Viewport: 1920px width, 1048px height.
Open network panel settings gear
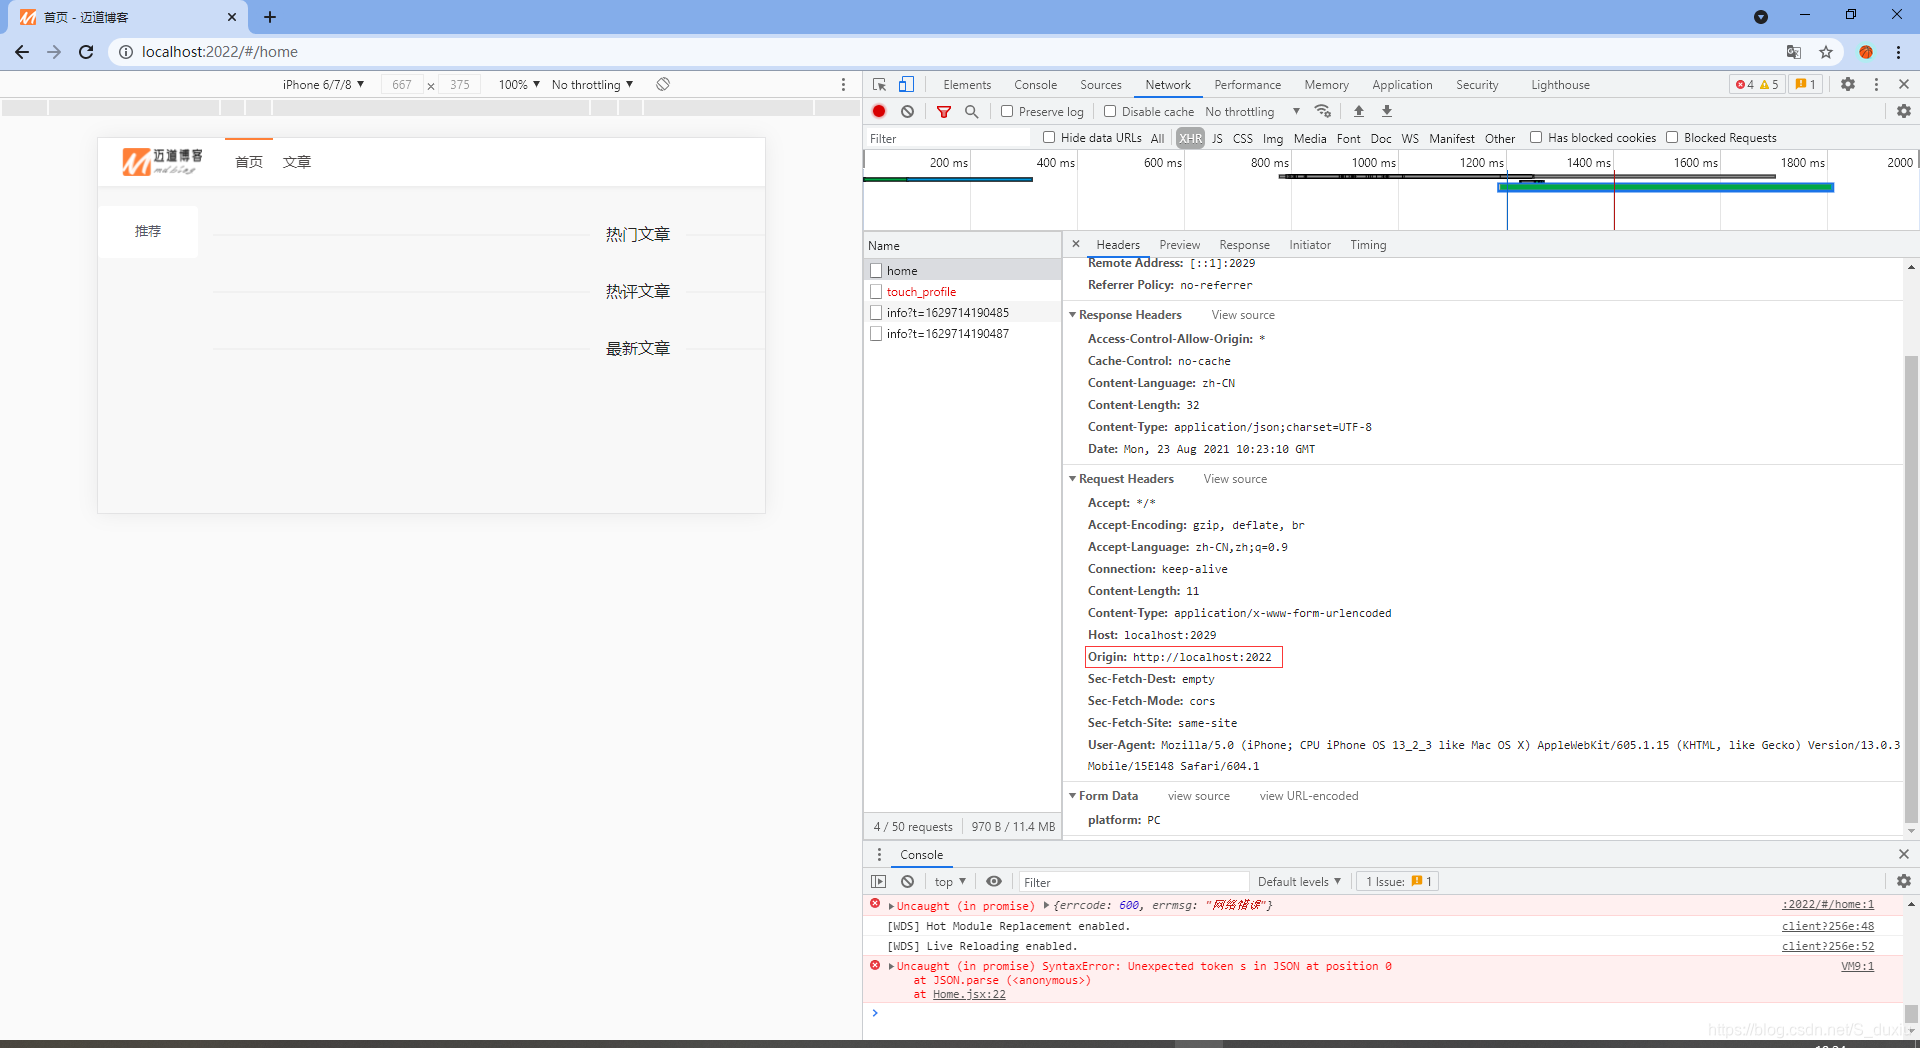click(x=1904, y=112)
